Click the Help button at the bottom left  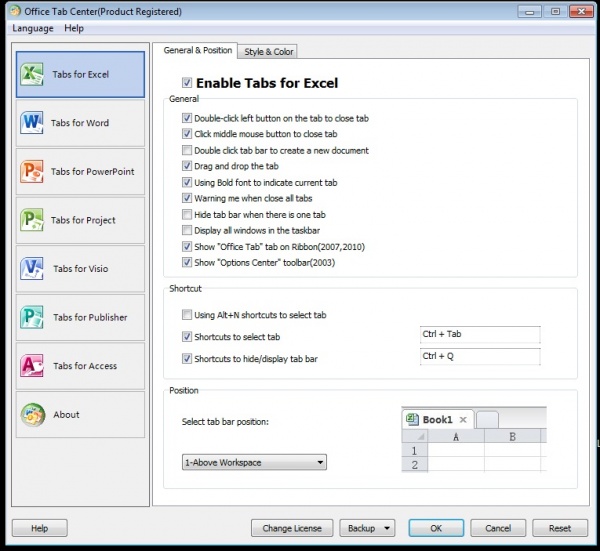click(39, 528)
